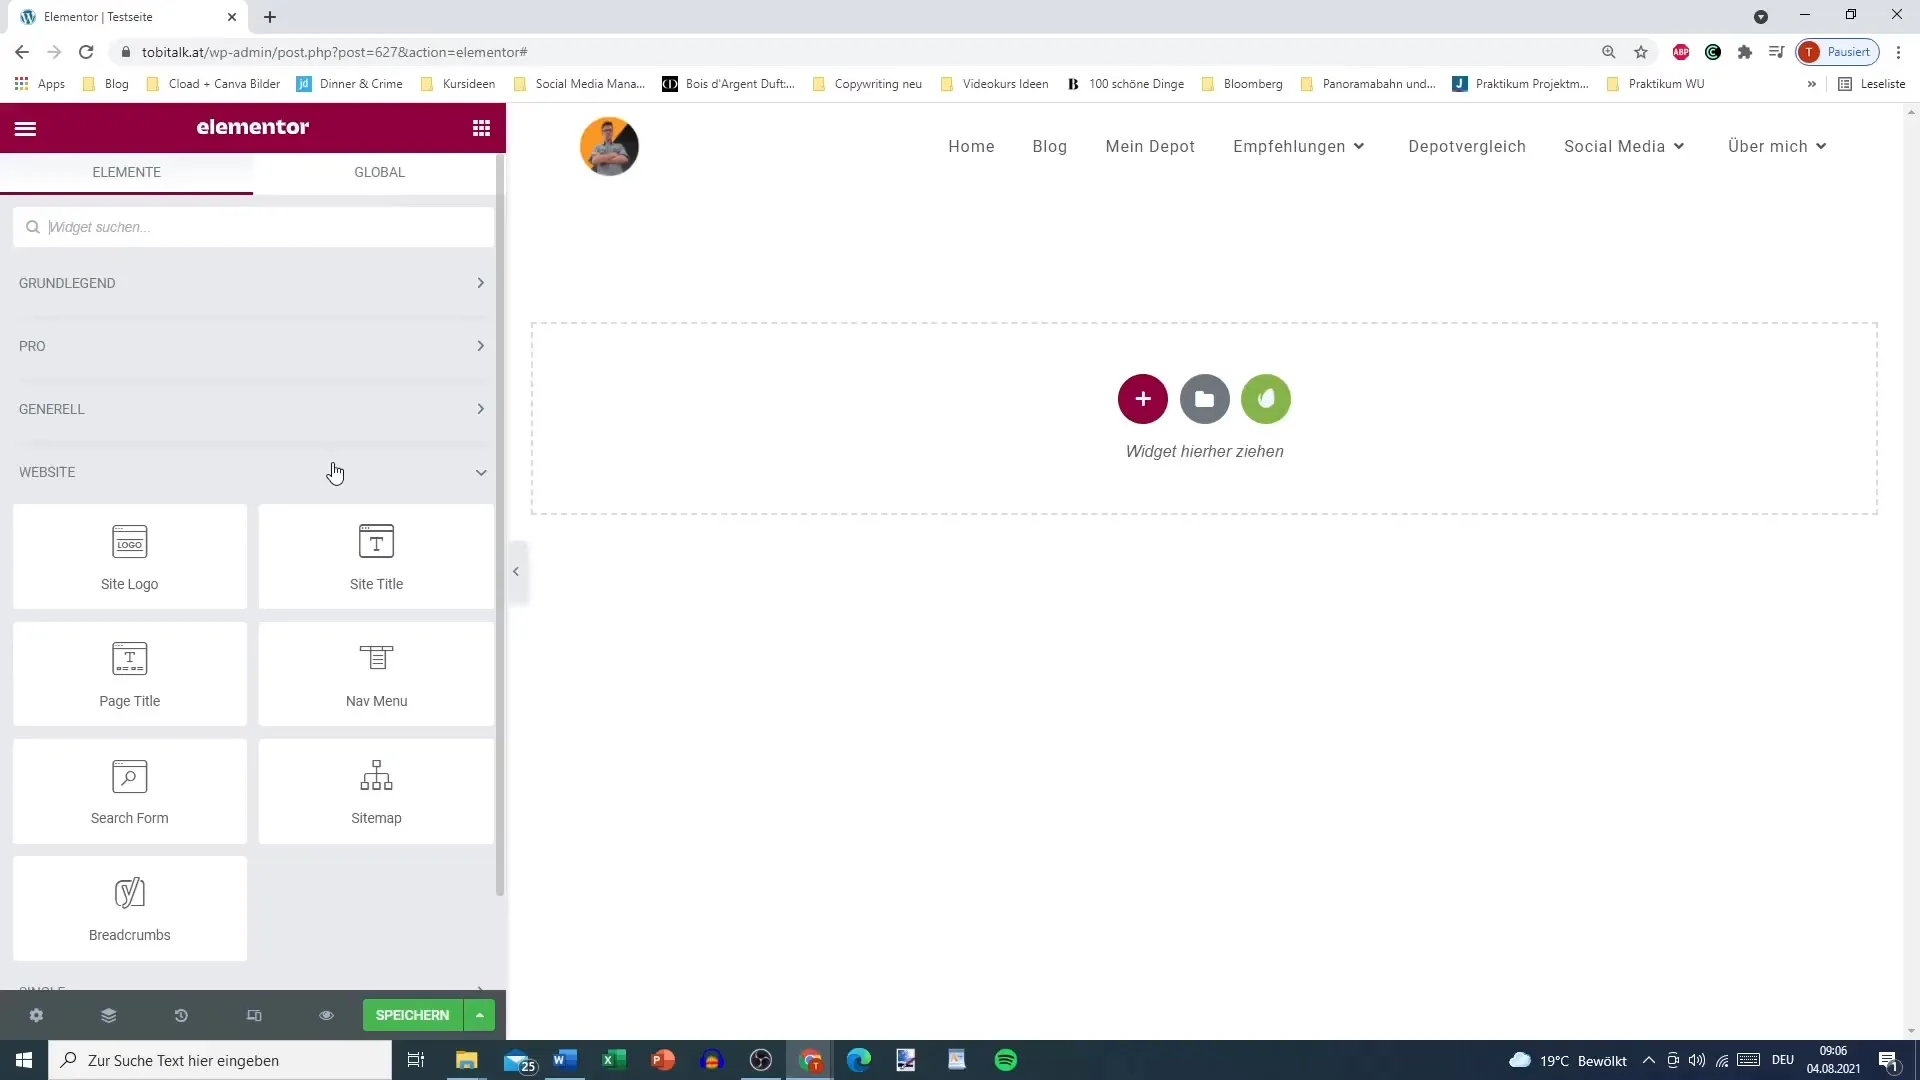Select the Search Form widget

pyautogui.click(x=130, y=791)
